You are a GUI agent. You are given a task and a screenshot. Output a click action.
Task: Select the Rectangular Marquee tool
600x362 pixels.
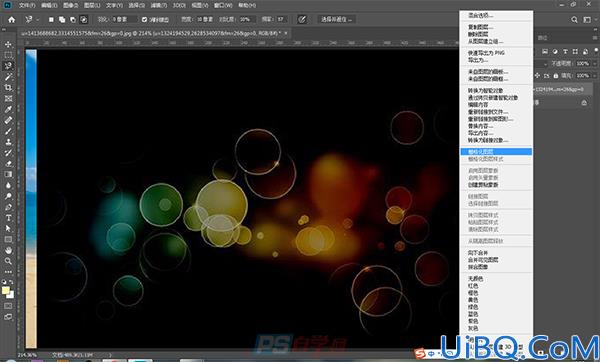point(8,55)
